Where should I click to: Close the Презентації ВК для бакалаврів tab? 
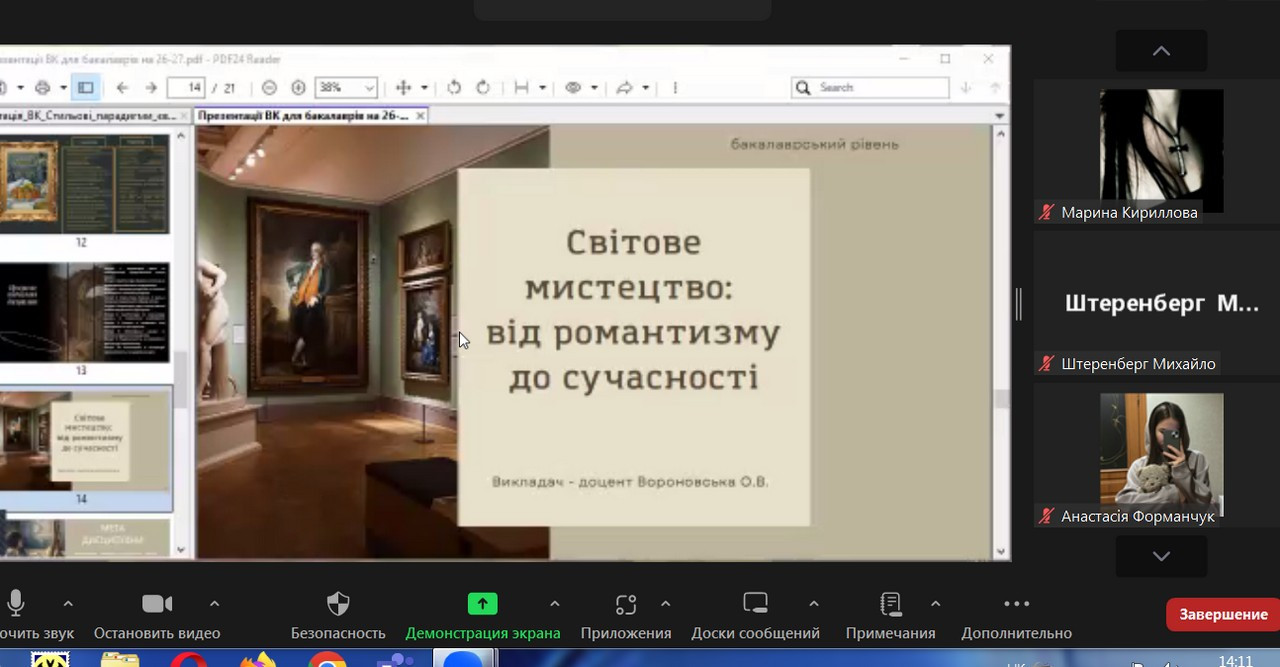pyautogui.click(x=420, y=116)
